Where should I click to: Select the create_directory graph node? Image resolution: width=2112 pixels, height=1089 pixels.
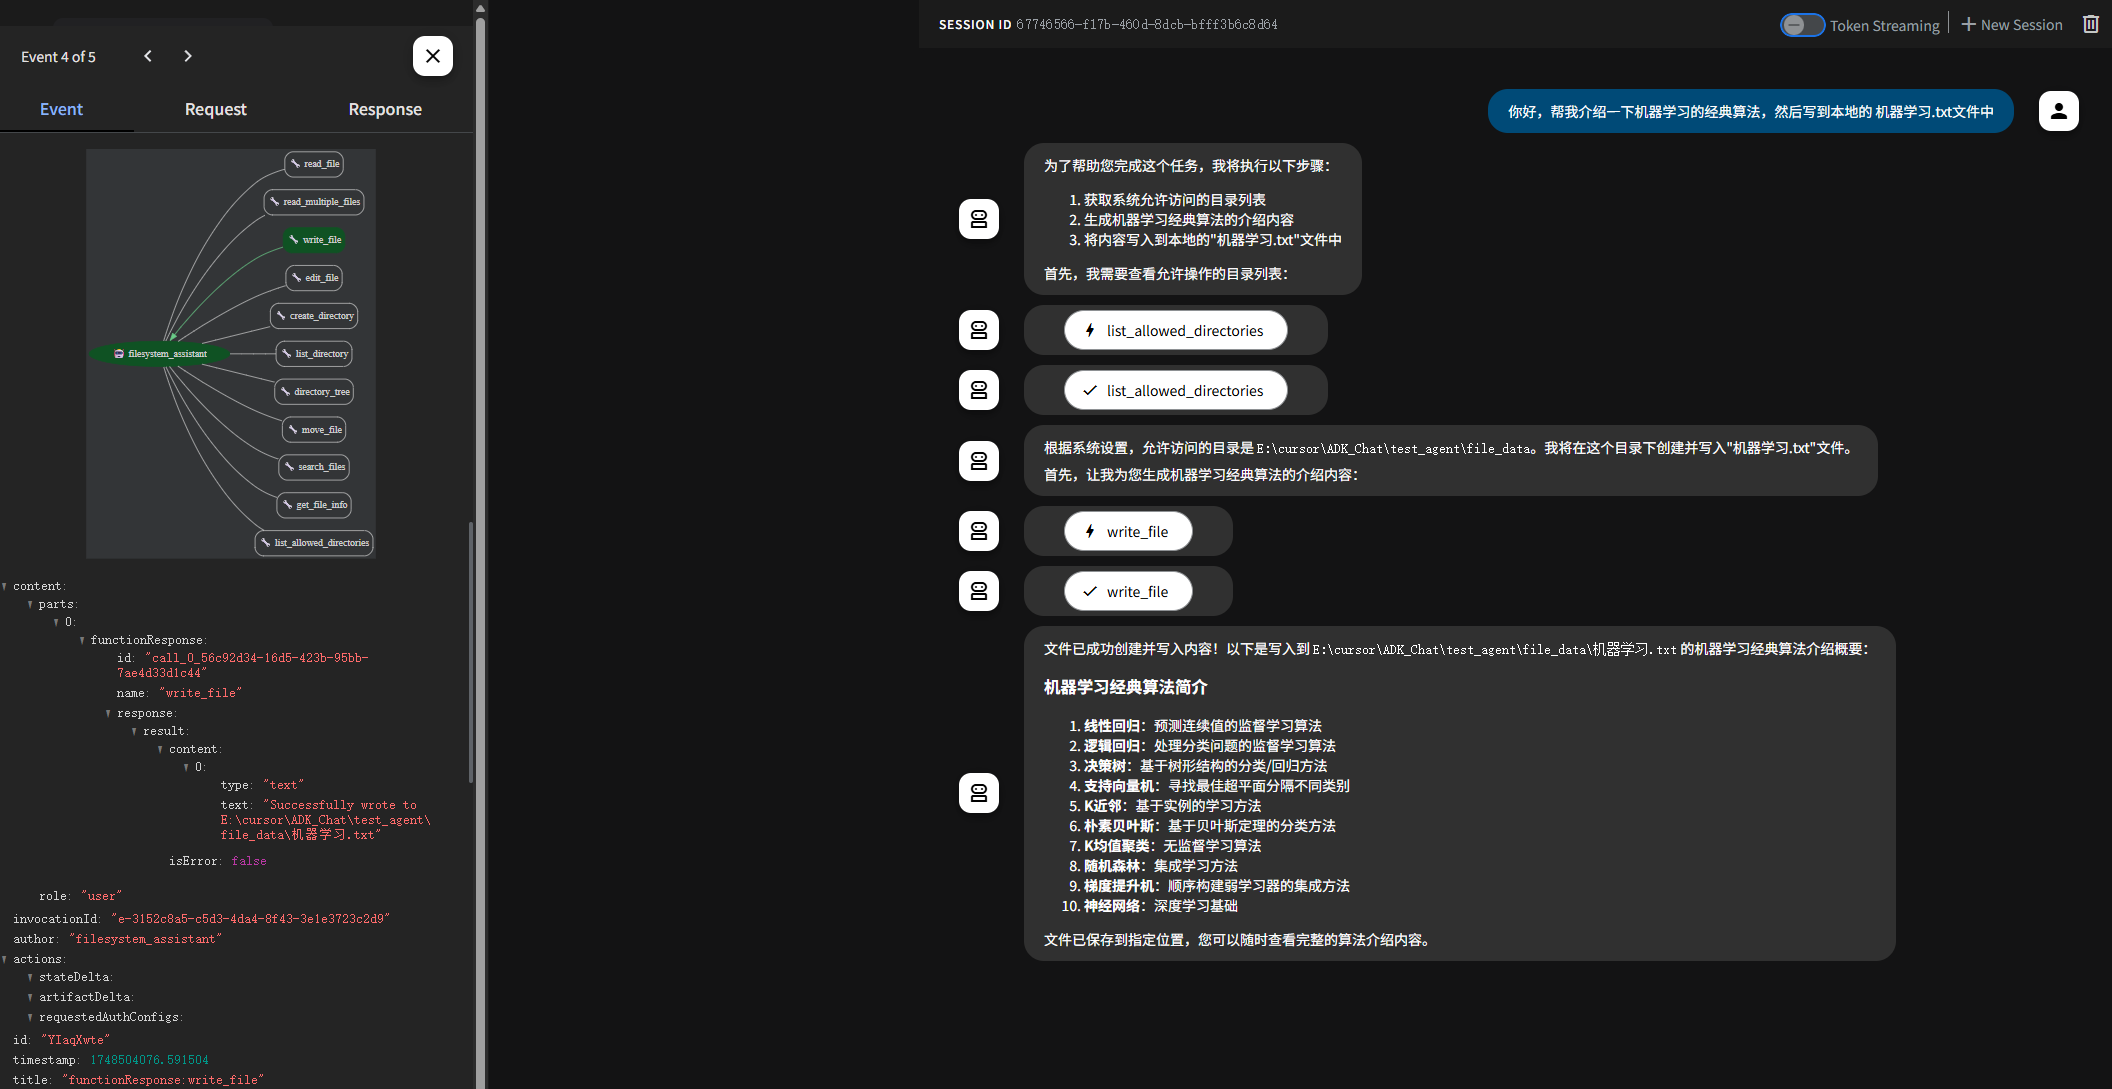click(314, 316)
